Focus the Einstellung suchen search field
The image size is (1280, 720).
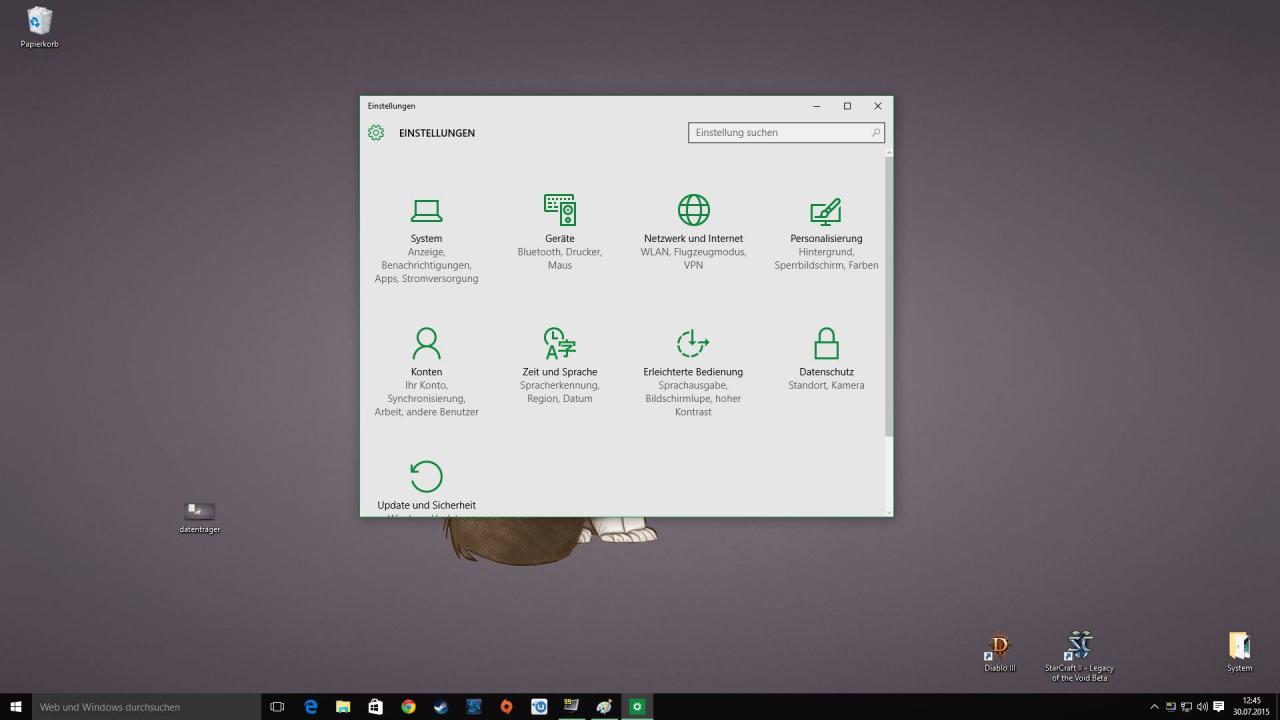[786, 132]
